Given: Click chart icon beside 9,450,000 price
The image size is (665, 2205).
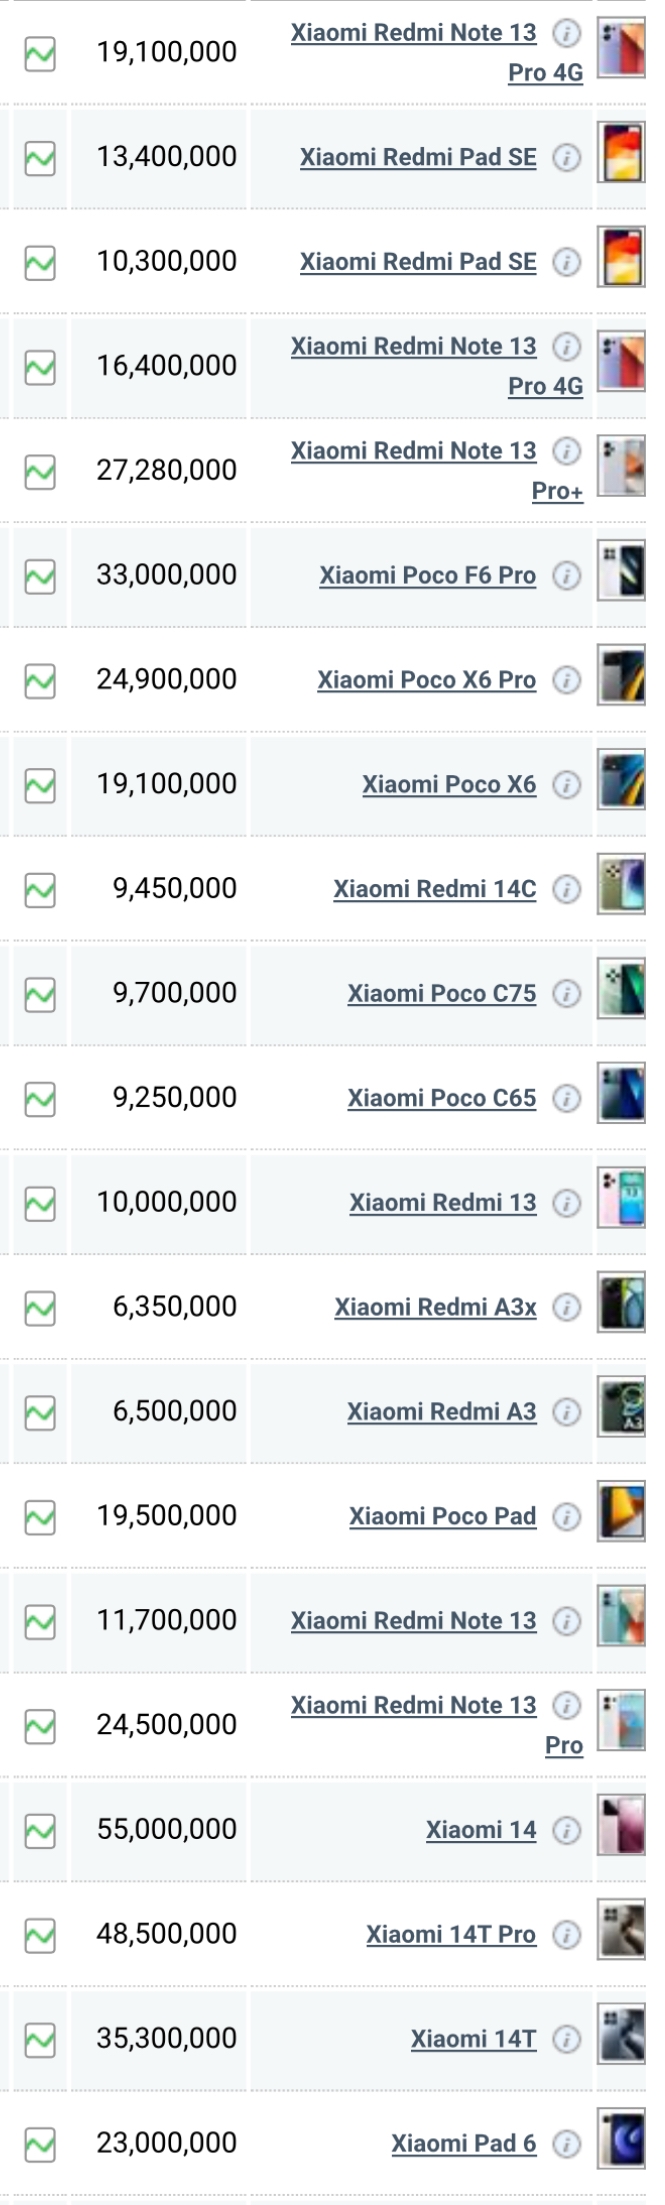Looking at the screenshot, I should point(40,890).
